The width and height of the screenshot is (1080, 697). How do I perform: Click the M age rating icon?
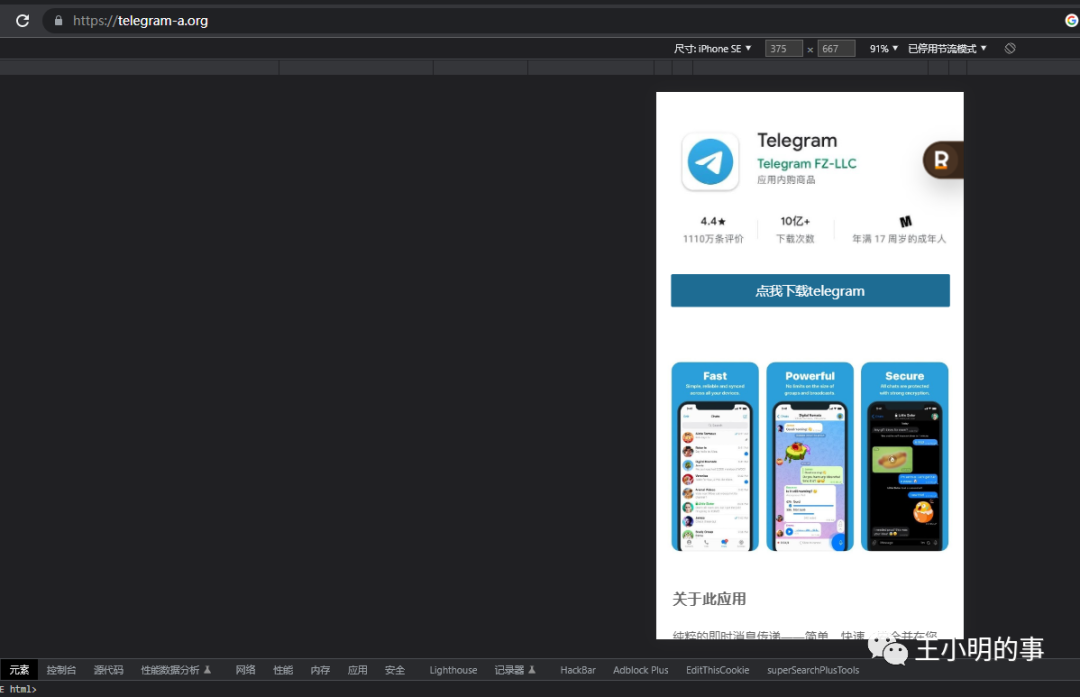(906, 221)
